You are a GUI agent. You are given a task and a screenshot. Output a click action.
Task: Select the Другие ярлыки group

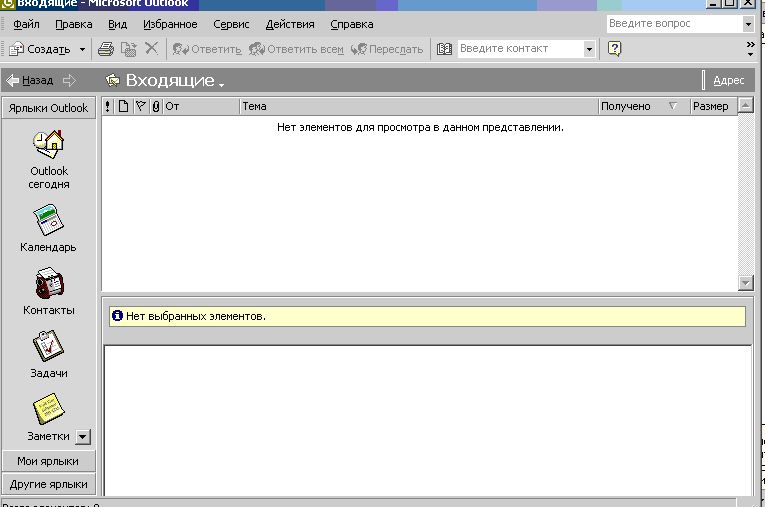pyautogui.click(x=48, y=484)
